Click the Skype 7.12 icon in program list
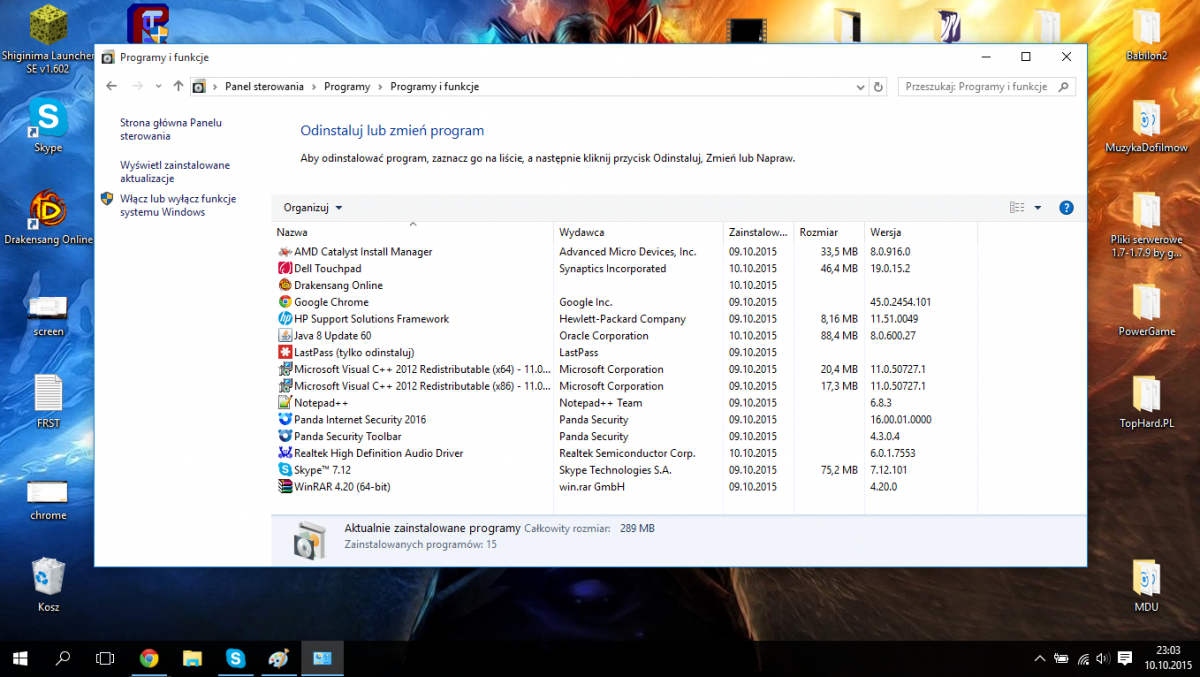 (285, 470)
